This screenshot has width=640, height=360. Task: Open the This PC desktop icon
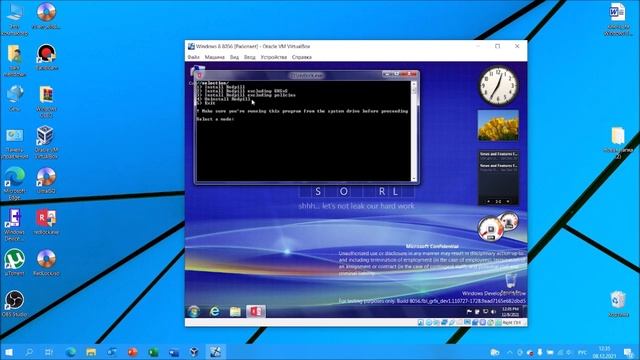pyautogui.click(x=14, y=19)
